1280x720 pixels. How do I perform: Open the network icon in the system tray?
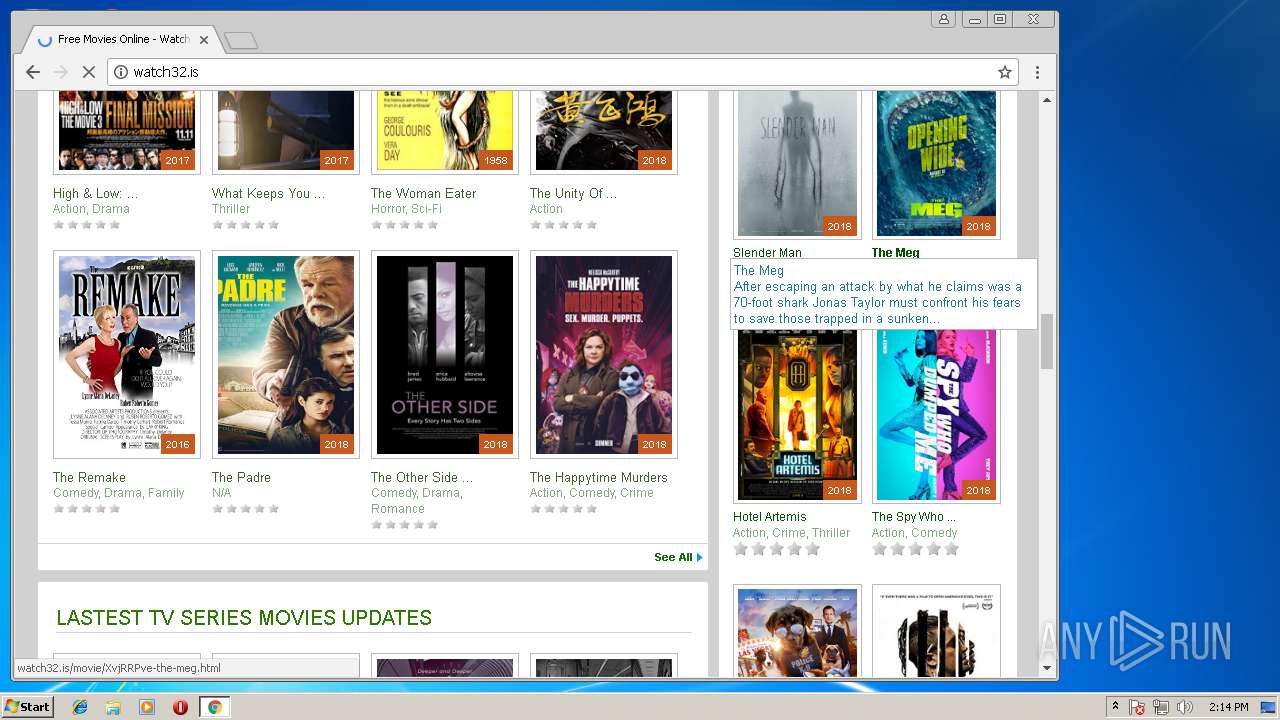pyautogui.click(x=1162, y=707)
